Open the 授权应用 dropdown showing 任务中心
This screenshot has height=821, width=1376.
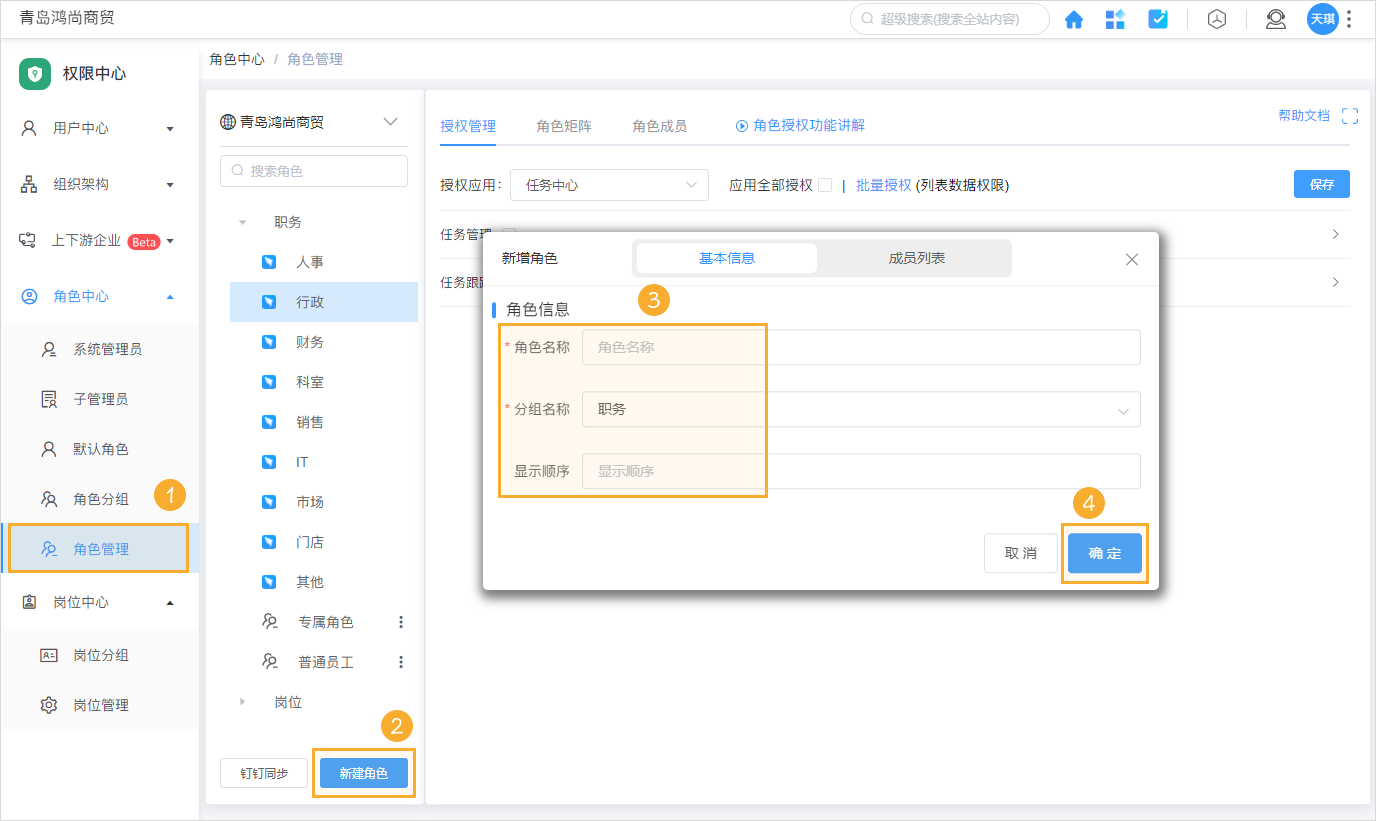[x=609, y=184]
